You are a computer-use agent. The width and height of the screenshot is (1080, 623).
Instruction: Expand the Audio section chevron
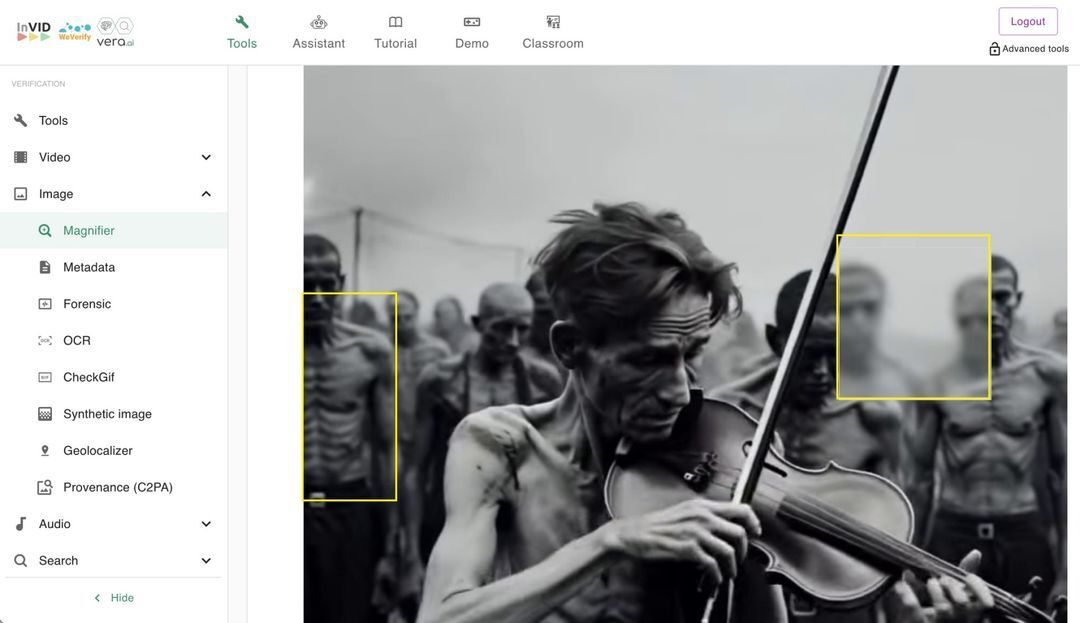206,524
